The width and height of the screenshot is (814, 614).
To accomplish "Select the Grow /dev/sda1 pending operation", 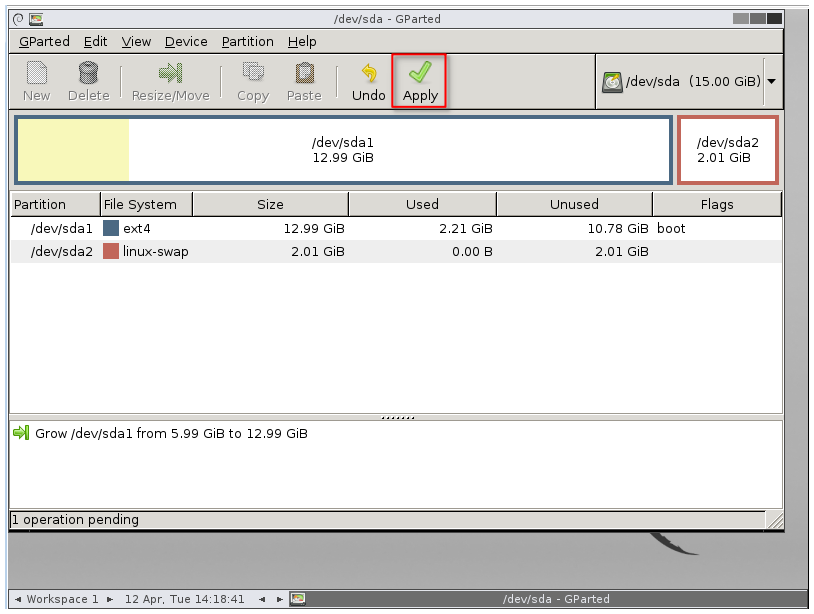I will point(171,433).
